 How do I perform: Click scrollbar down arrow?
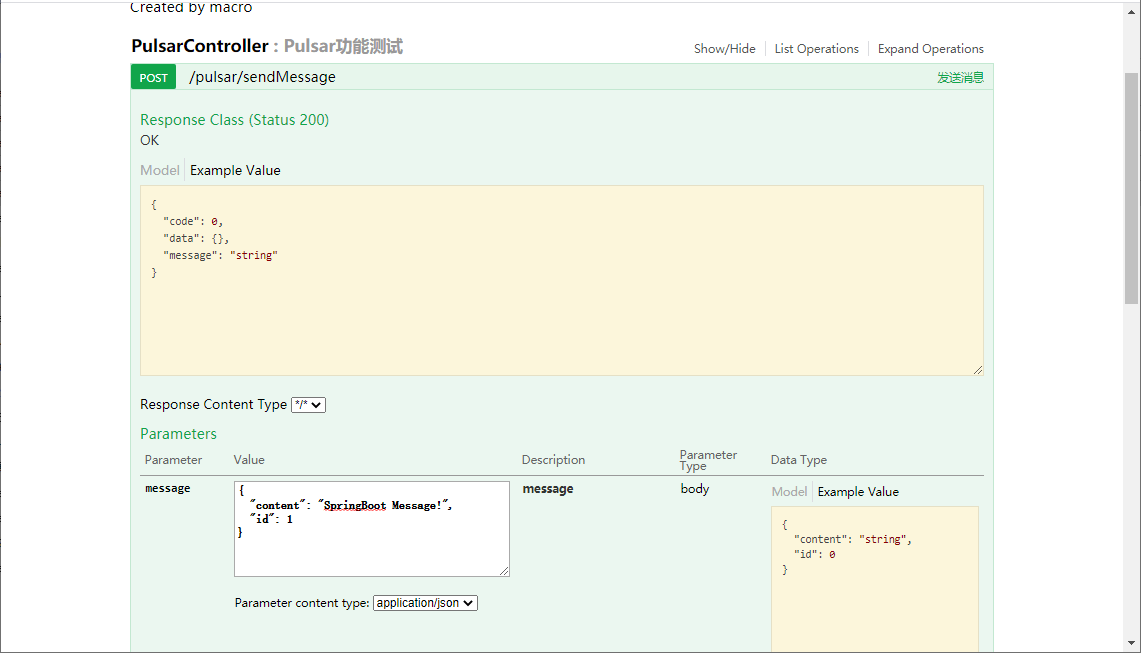click(x=1131, y=643)
